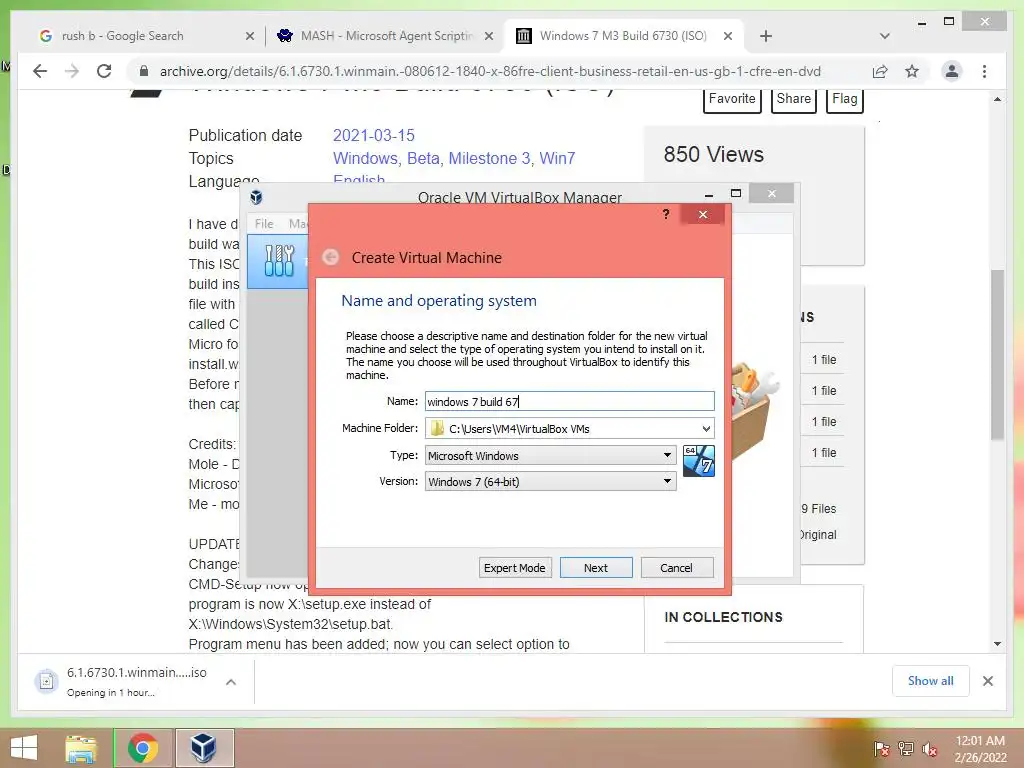Click the muted volume tray icon
Screen dimensions: 1024x768
(x=930, y=749)
